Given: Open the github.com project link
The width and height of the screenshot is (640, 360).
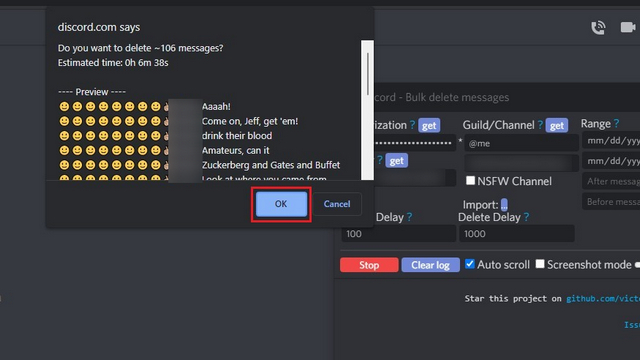Looking at the screenshot, I should (603, 299).
